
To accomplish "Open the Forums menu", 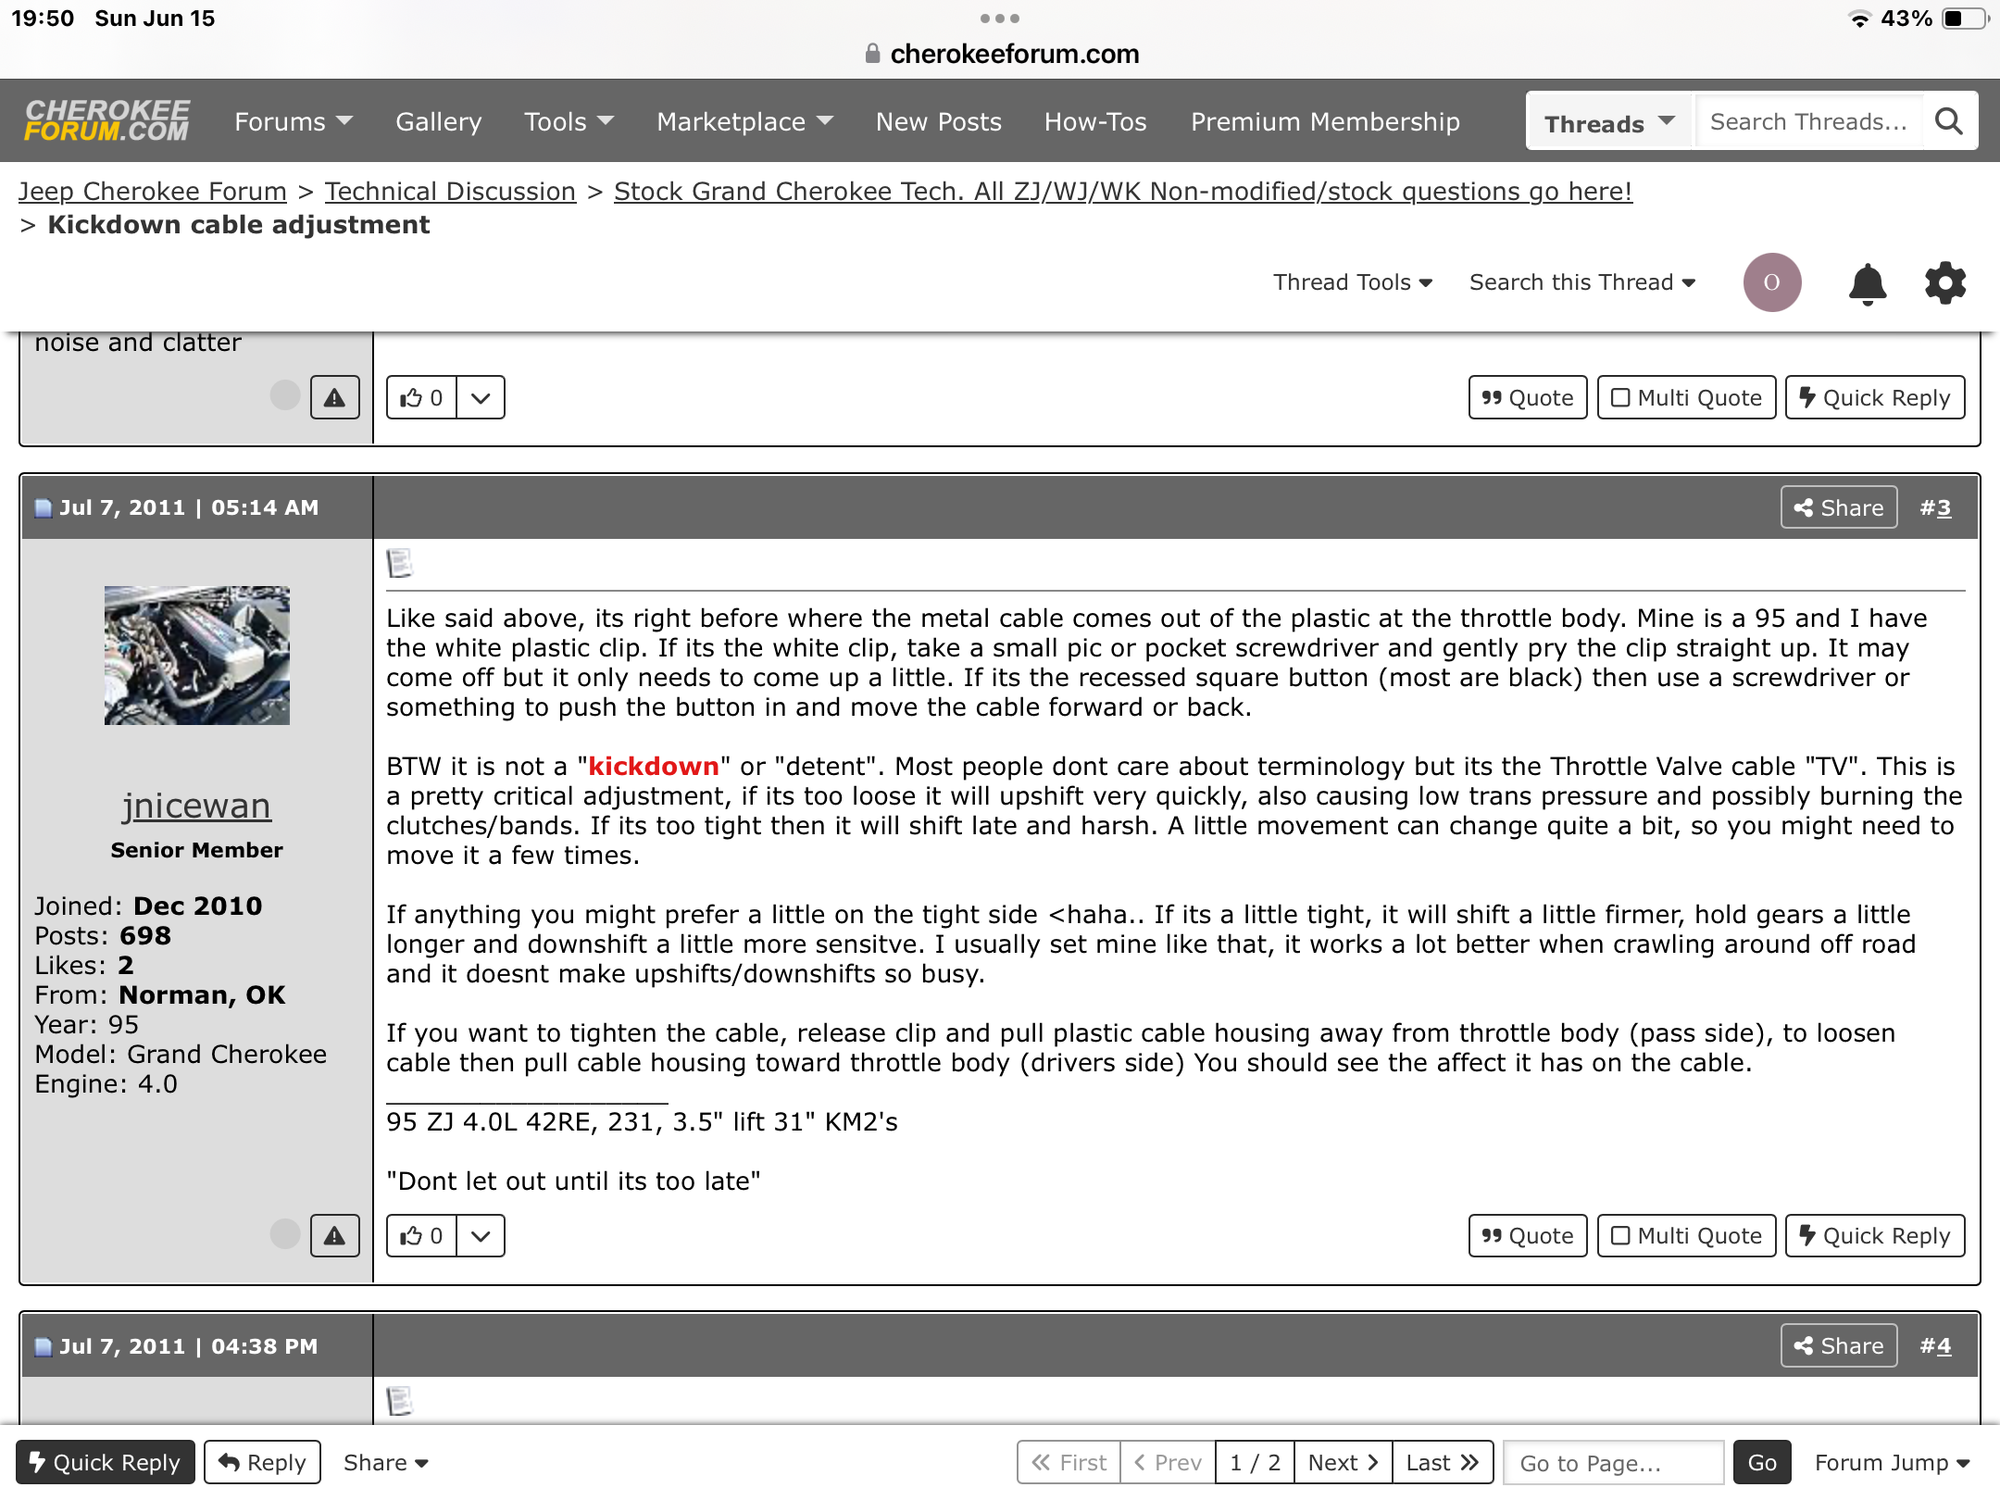I will pyautogui.click(x=293, y=122).
